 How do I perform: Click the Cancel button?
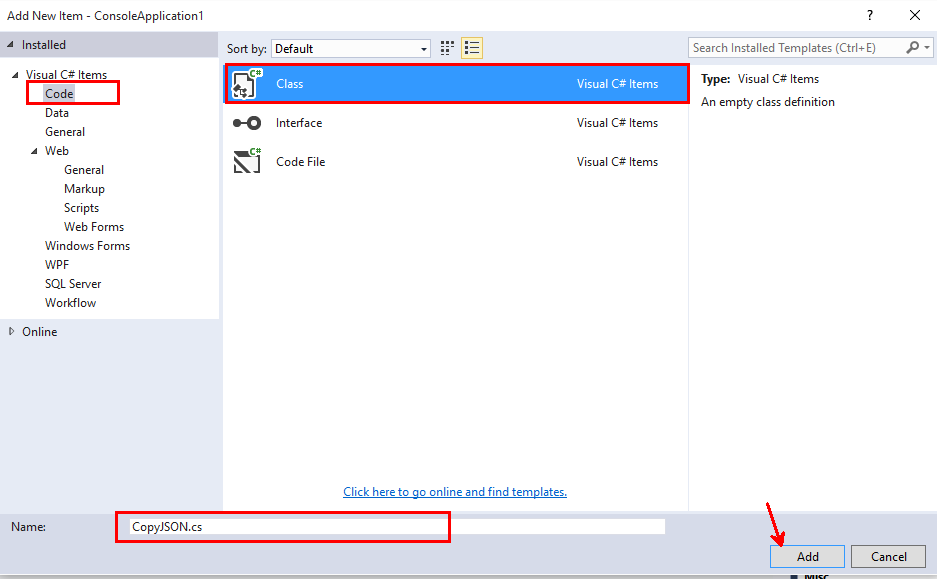click(889, 557)
